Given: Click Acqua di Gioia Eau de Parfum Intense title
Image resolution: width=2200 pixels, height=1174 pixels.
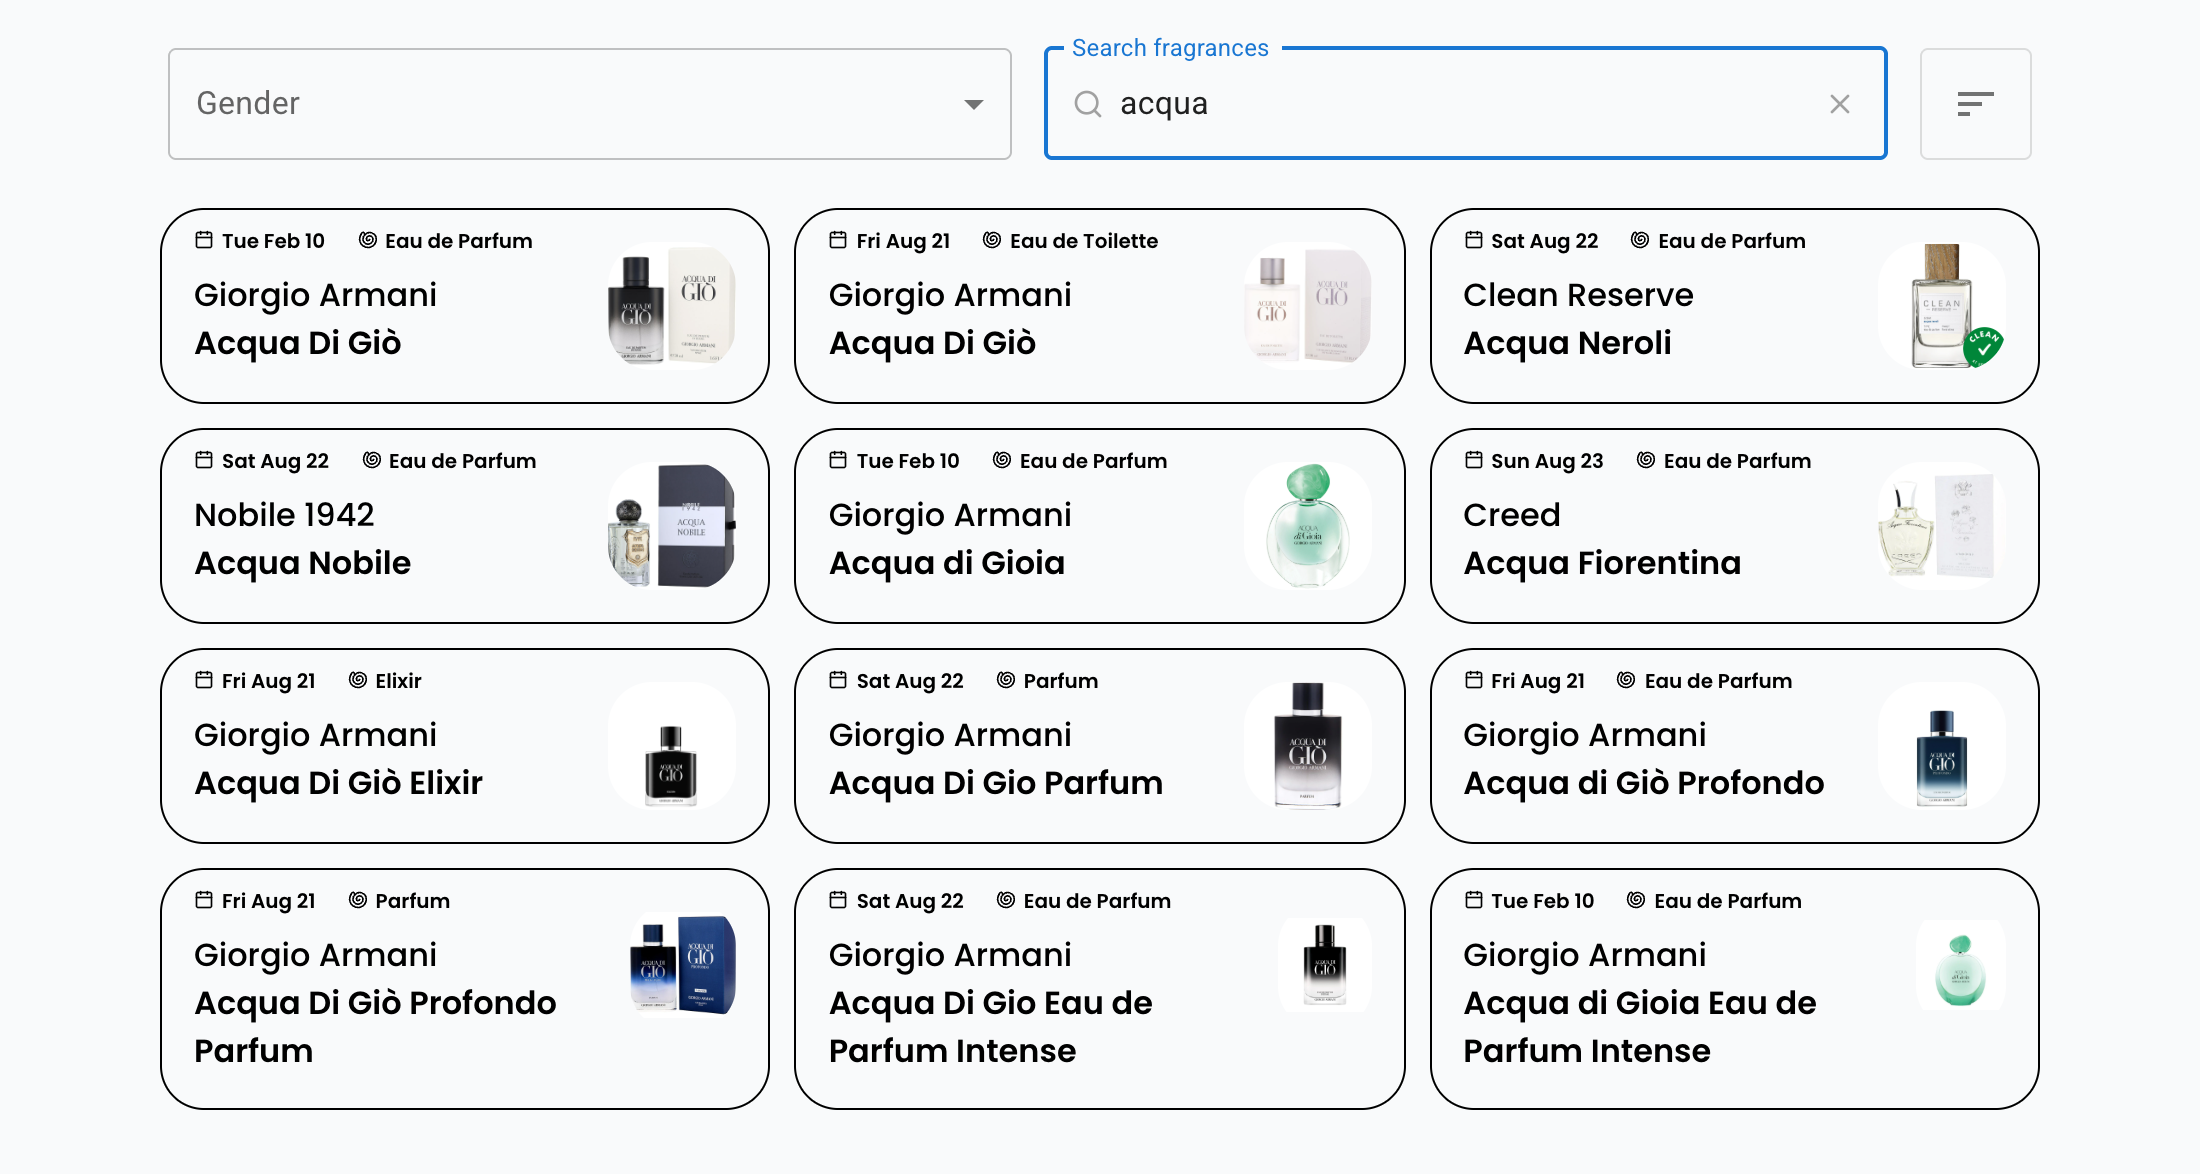Looking at the screenshot, I should pos(1639,1027).
